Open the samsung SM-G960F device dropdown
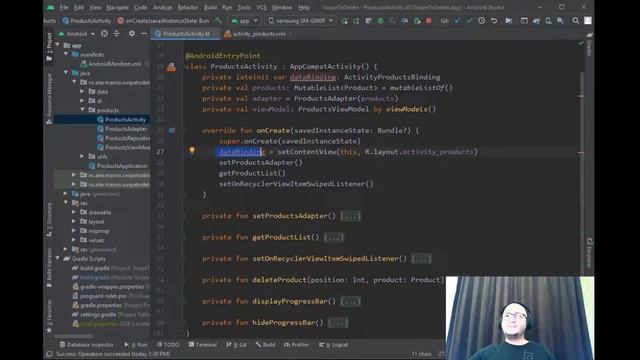The height and width of the screenshot is (360, 640). [300, 20]
